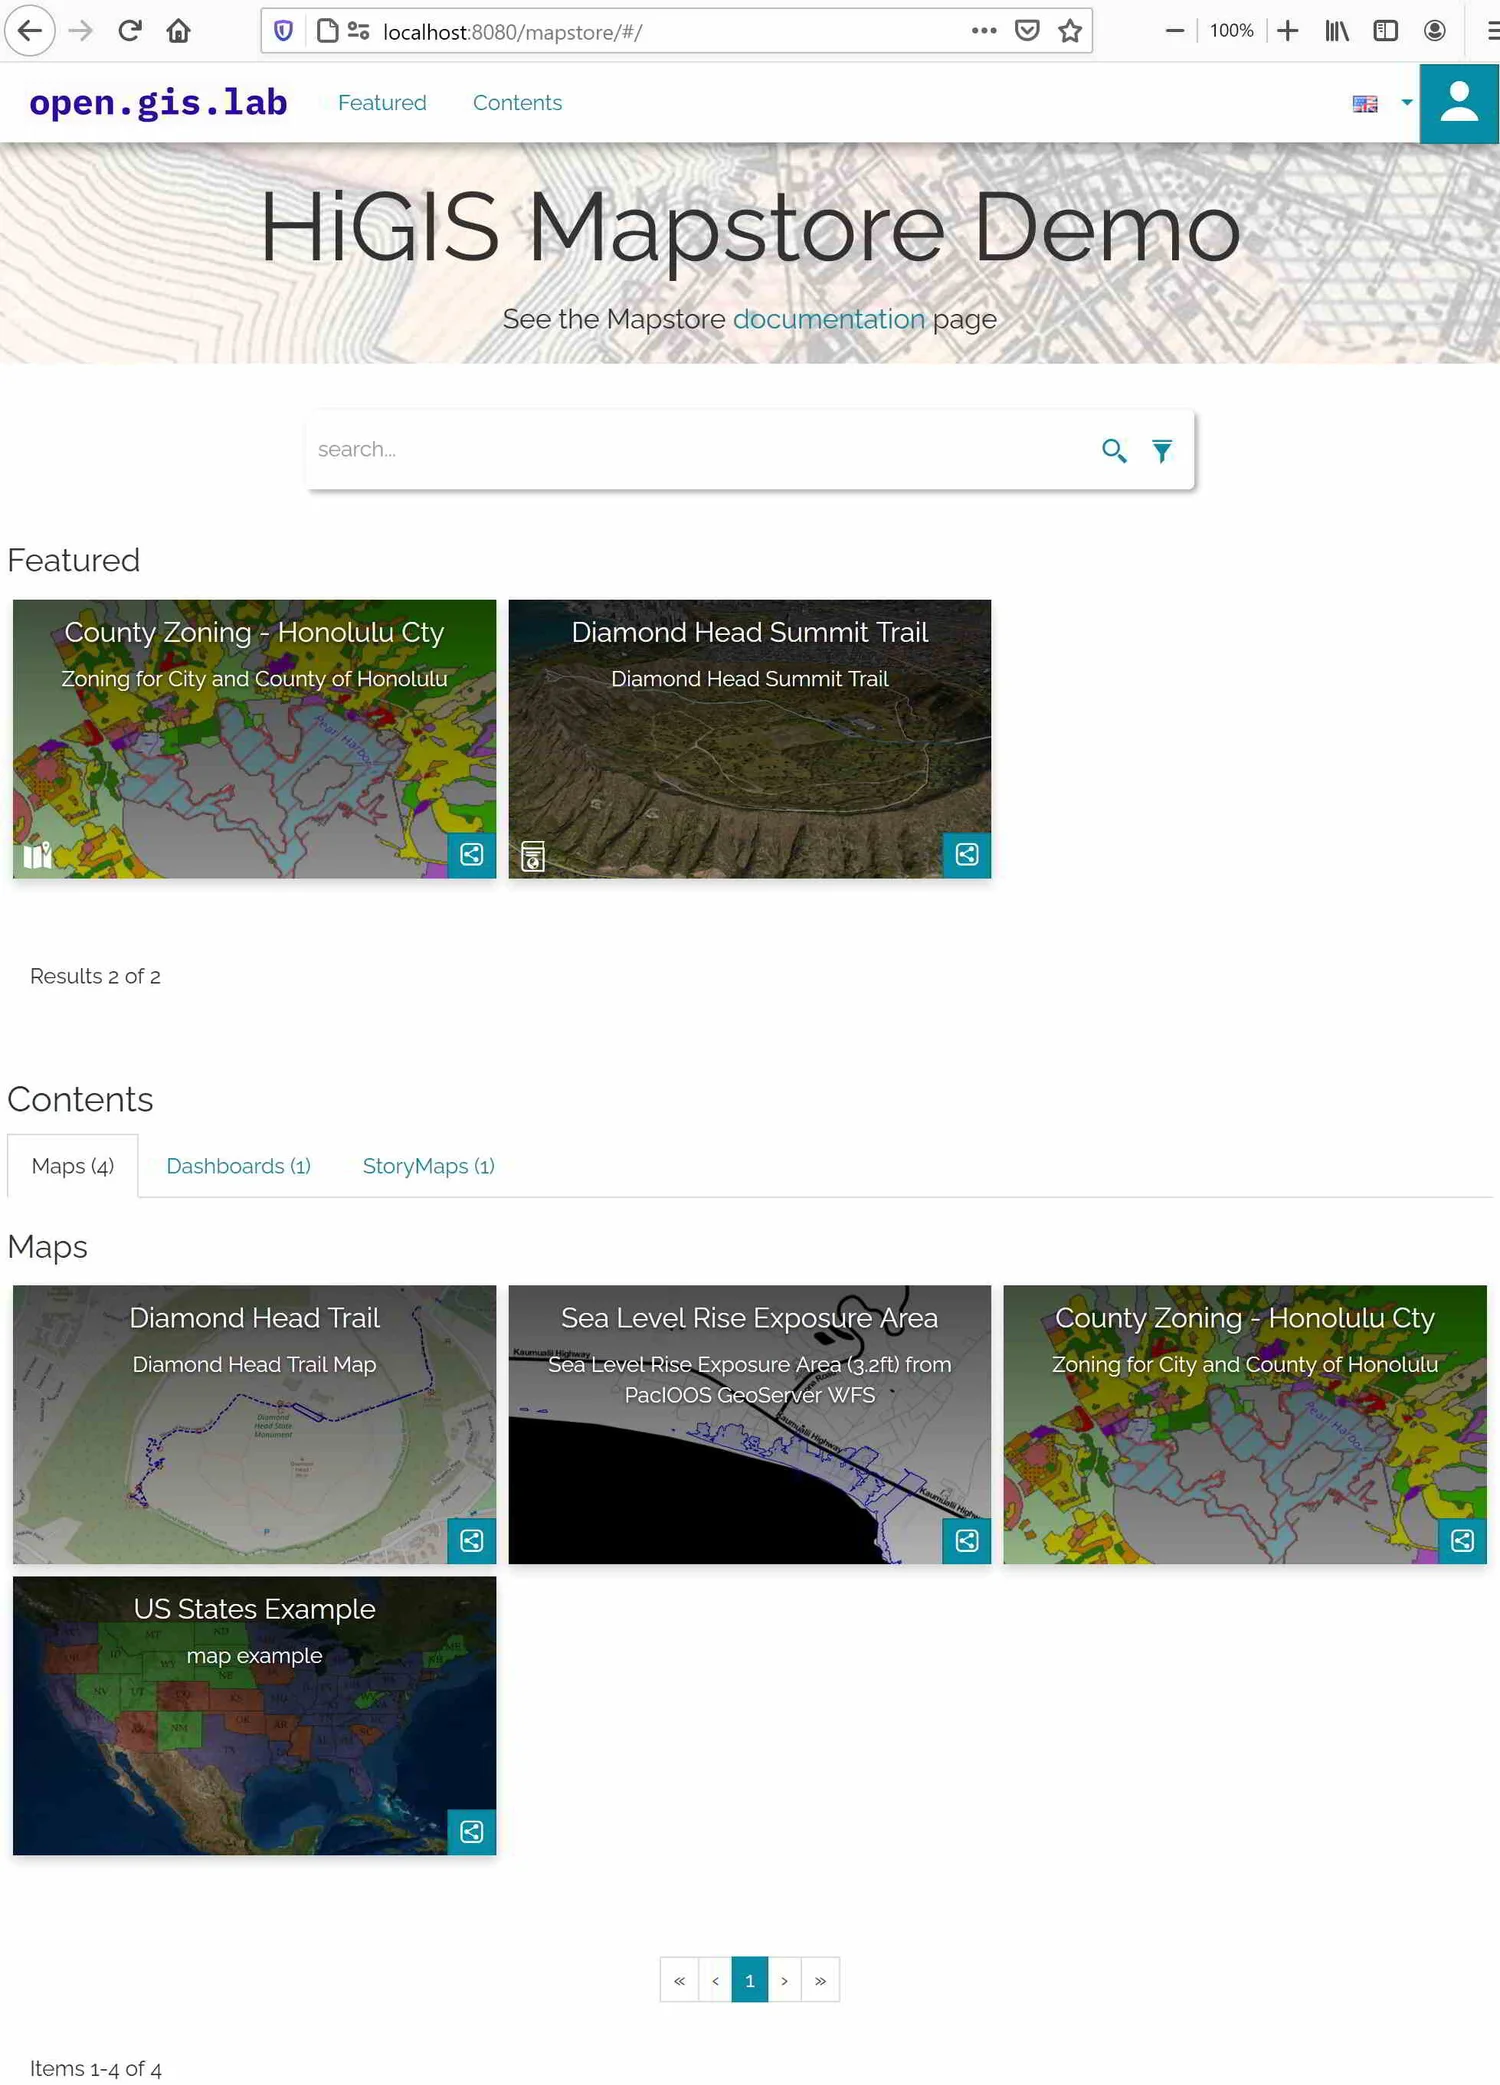The height and width of the screenshot is (2085, 1500).
Task: Zoom in with the browser plus button
Action: click(1288, 31)
